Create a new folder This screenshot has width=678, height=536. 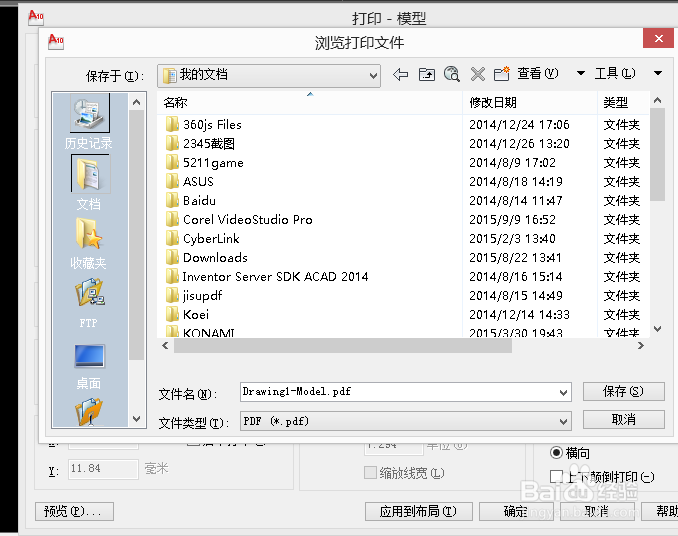click(x=502, y=74)
